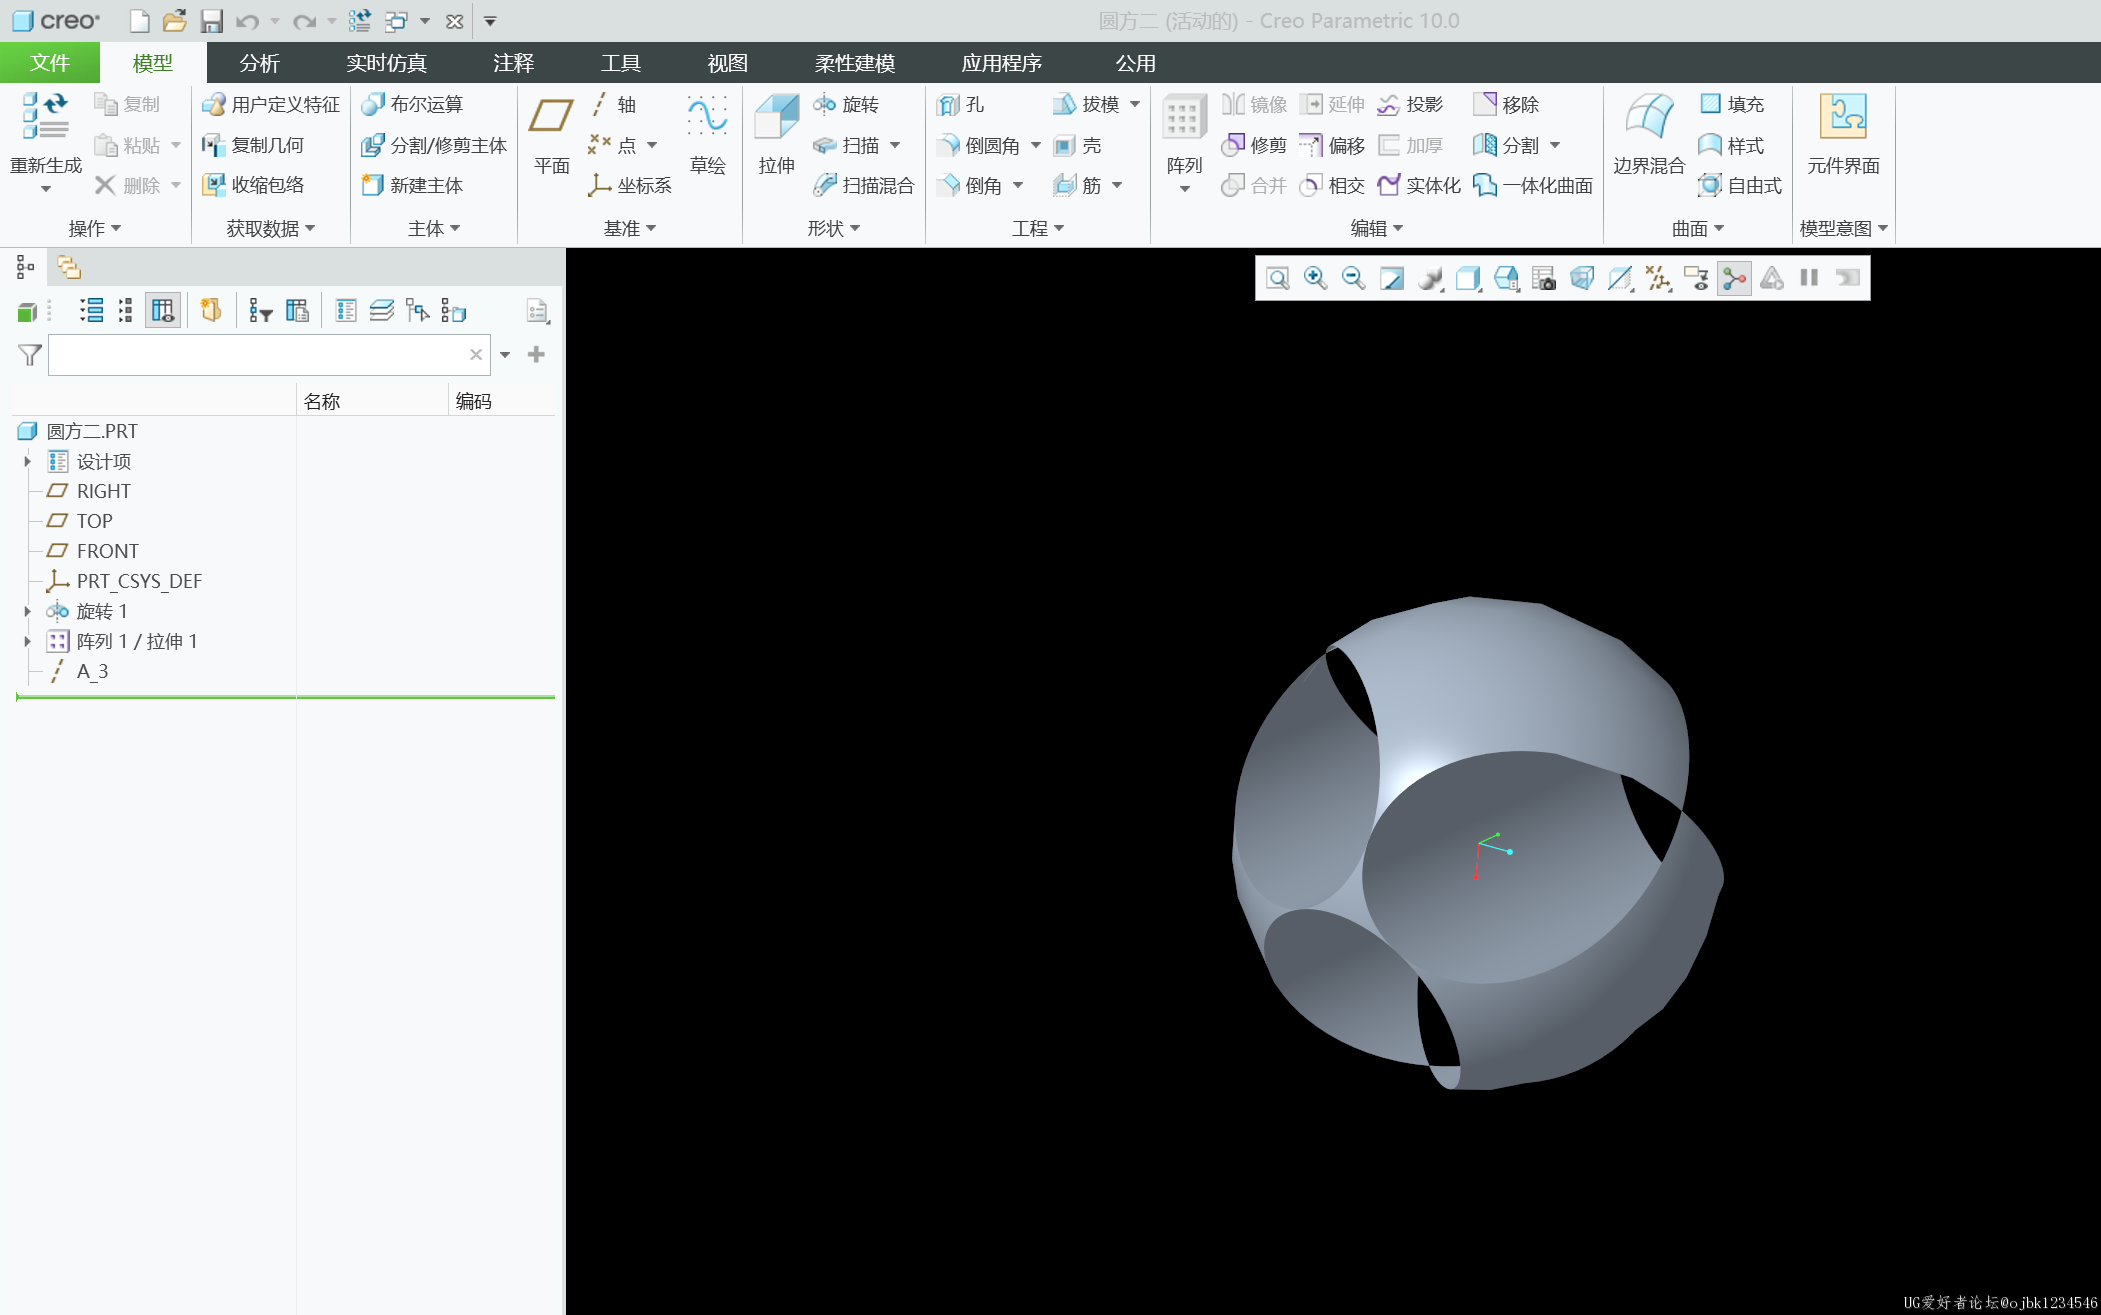
Task: Toggle datum display filters
Action: pyautogui.click(x=1658, y=278)
